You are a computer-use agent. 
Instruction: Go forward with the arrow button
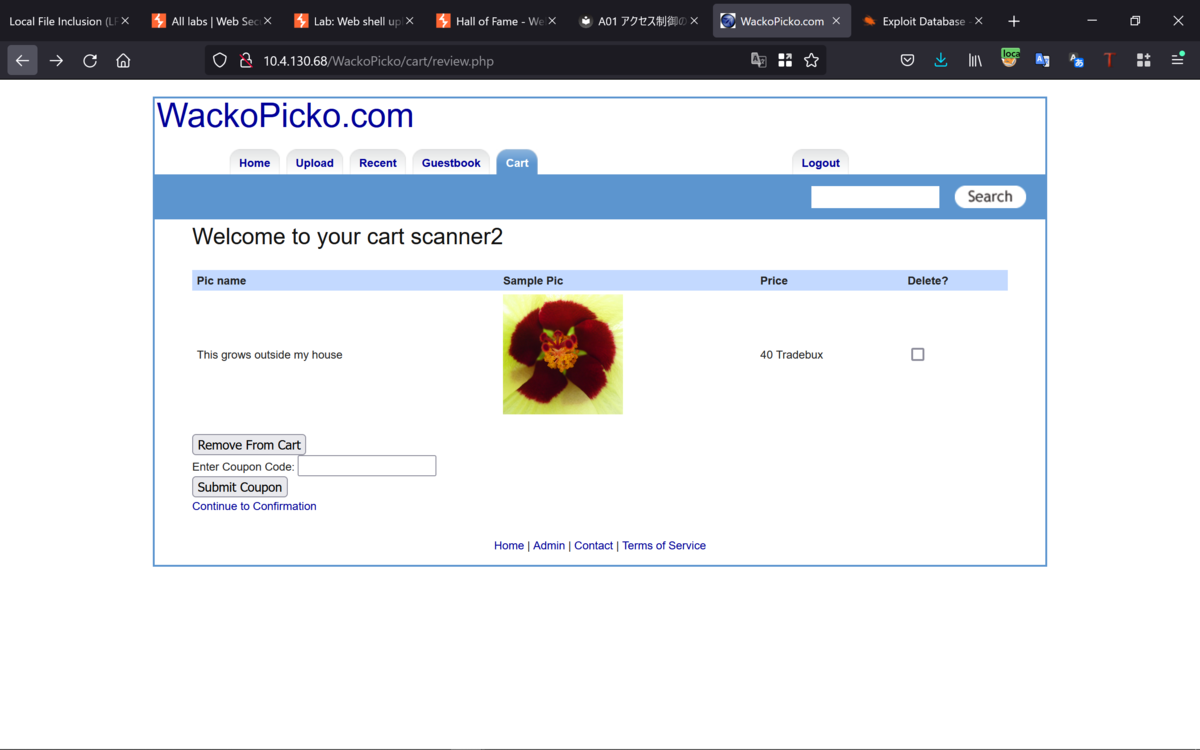coord(56,61)
